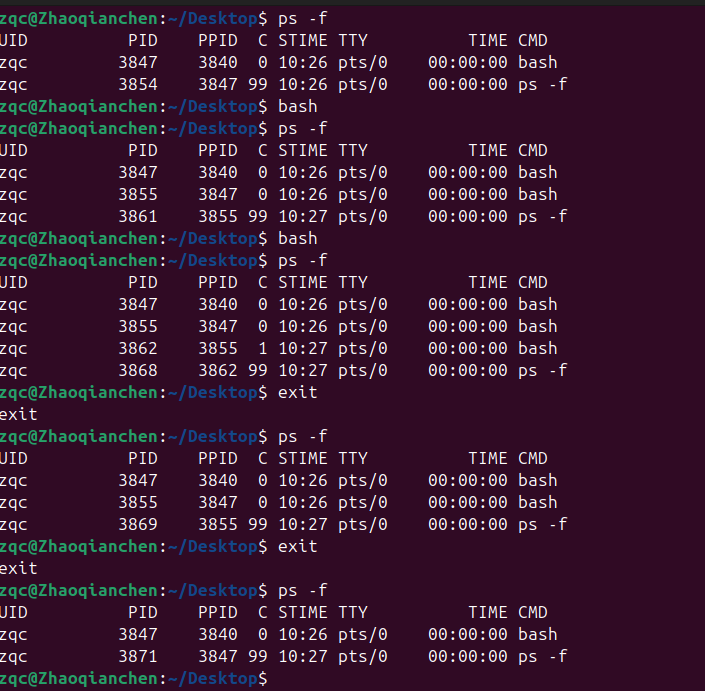Click the last echoed "exit" output line
705x691 pixels.
[19, 568]
